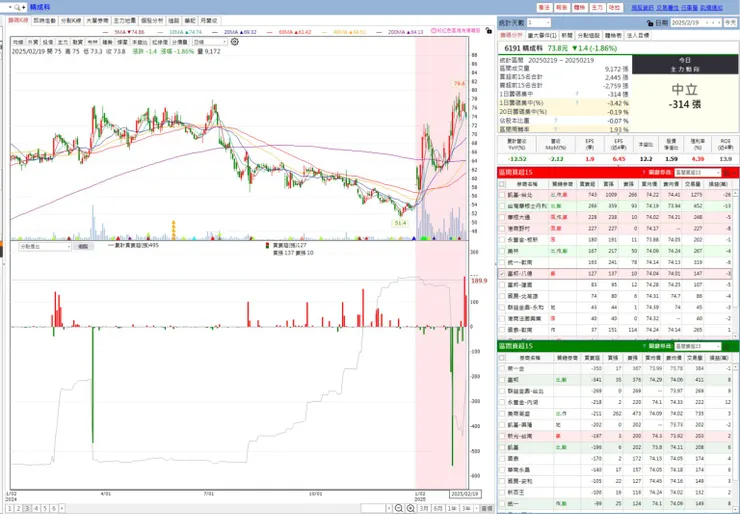The image size is (740, 514).
Task: Open 關鍵券商 dropdown in 區間買超15 header
Action: (x=698, y=173)
